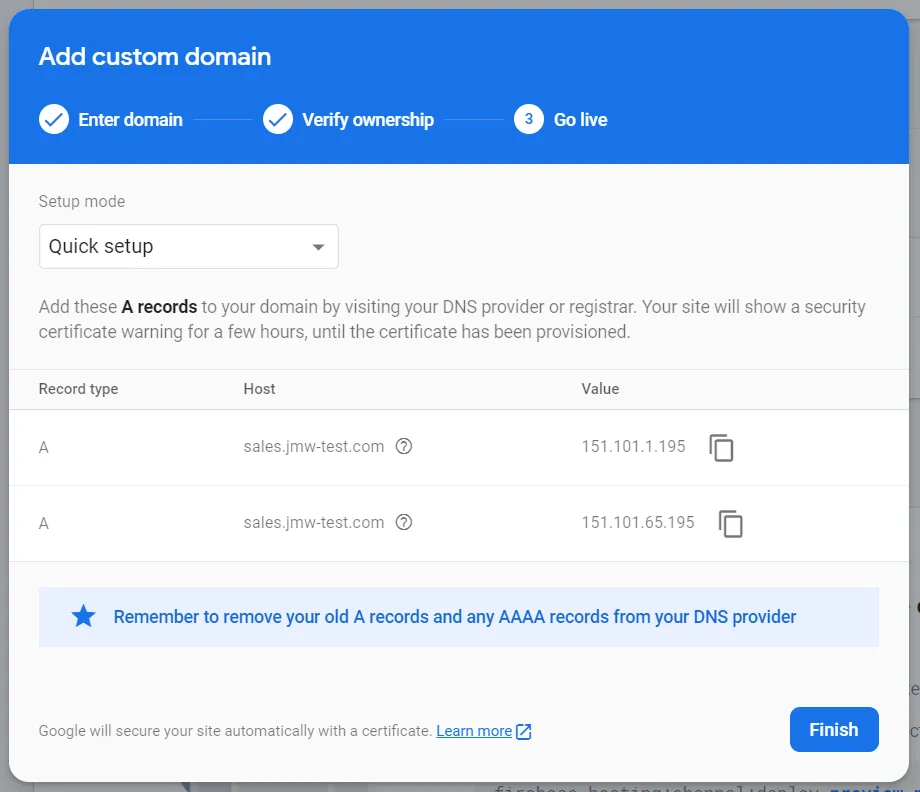Viewport: 920px width, 792px height.
Task: Expand Quick setup options via the dropdown arrow
Action: click(x=318, y=246)
